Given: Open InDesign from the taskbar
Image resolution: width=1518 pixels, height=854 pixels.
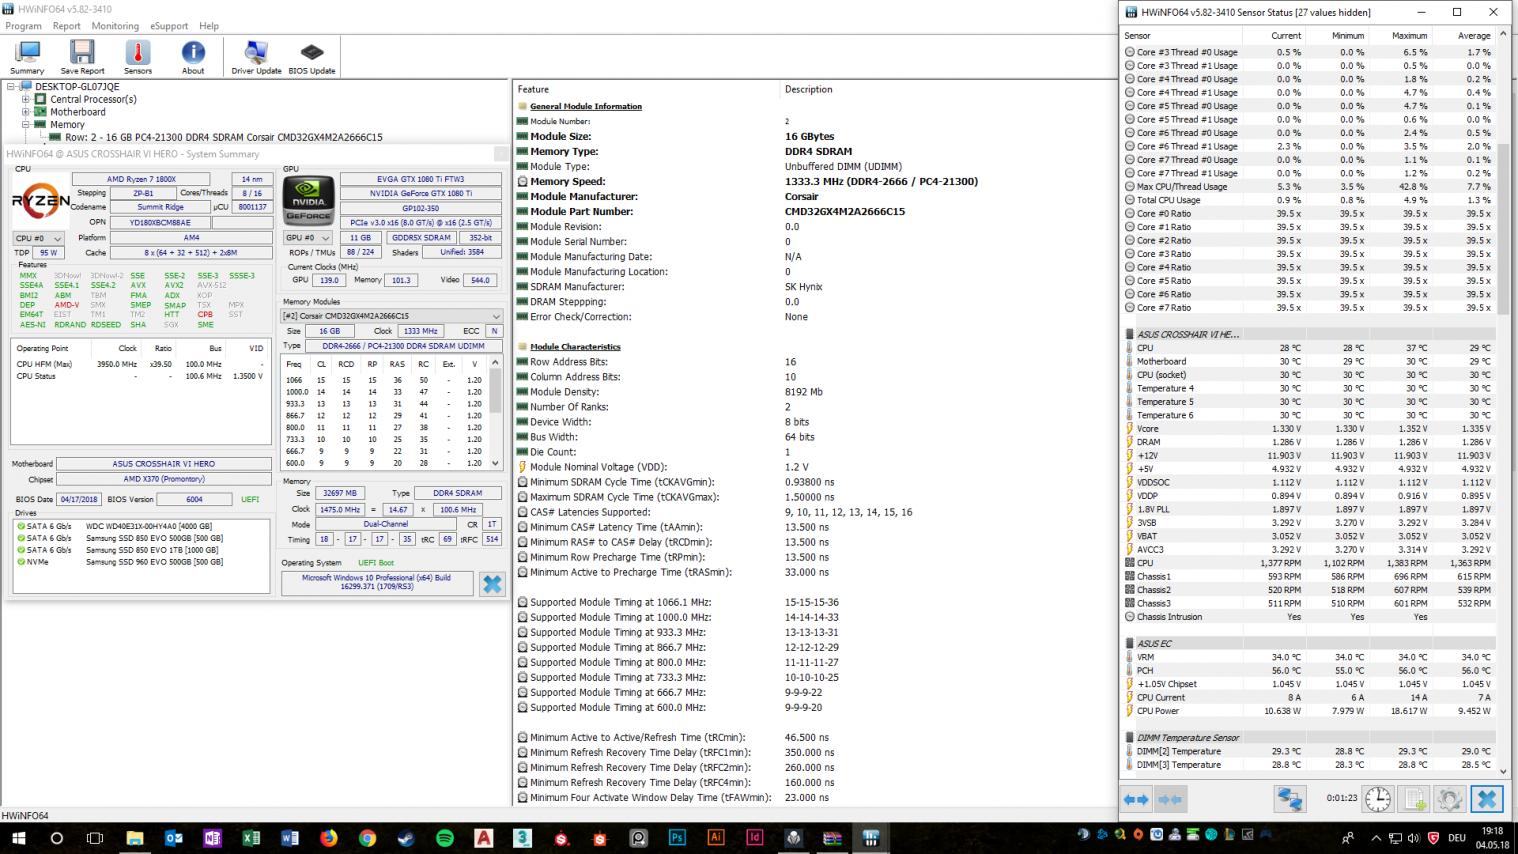Looking at the screenshot, I should coord(755,838).
